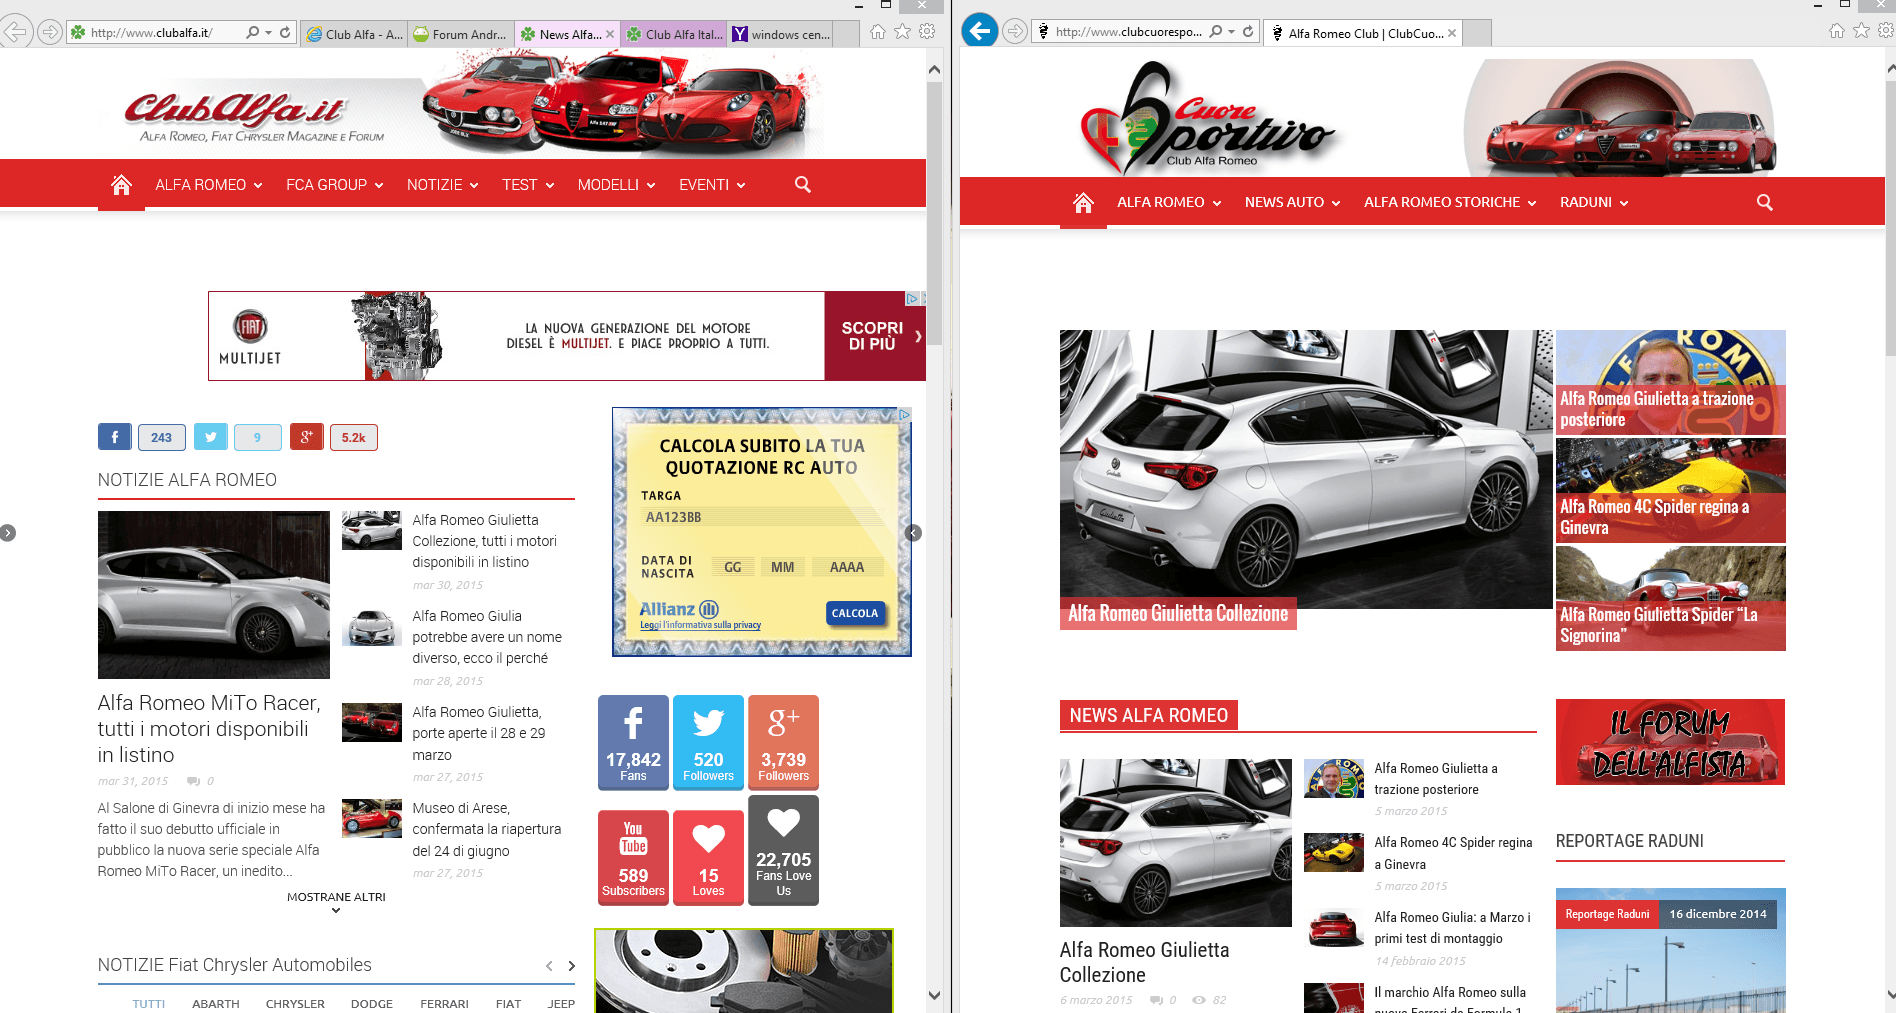Click the 22,705 Fans Love Us tile
The image size is (1896, 1013).
(x=783, y=851)
